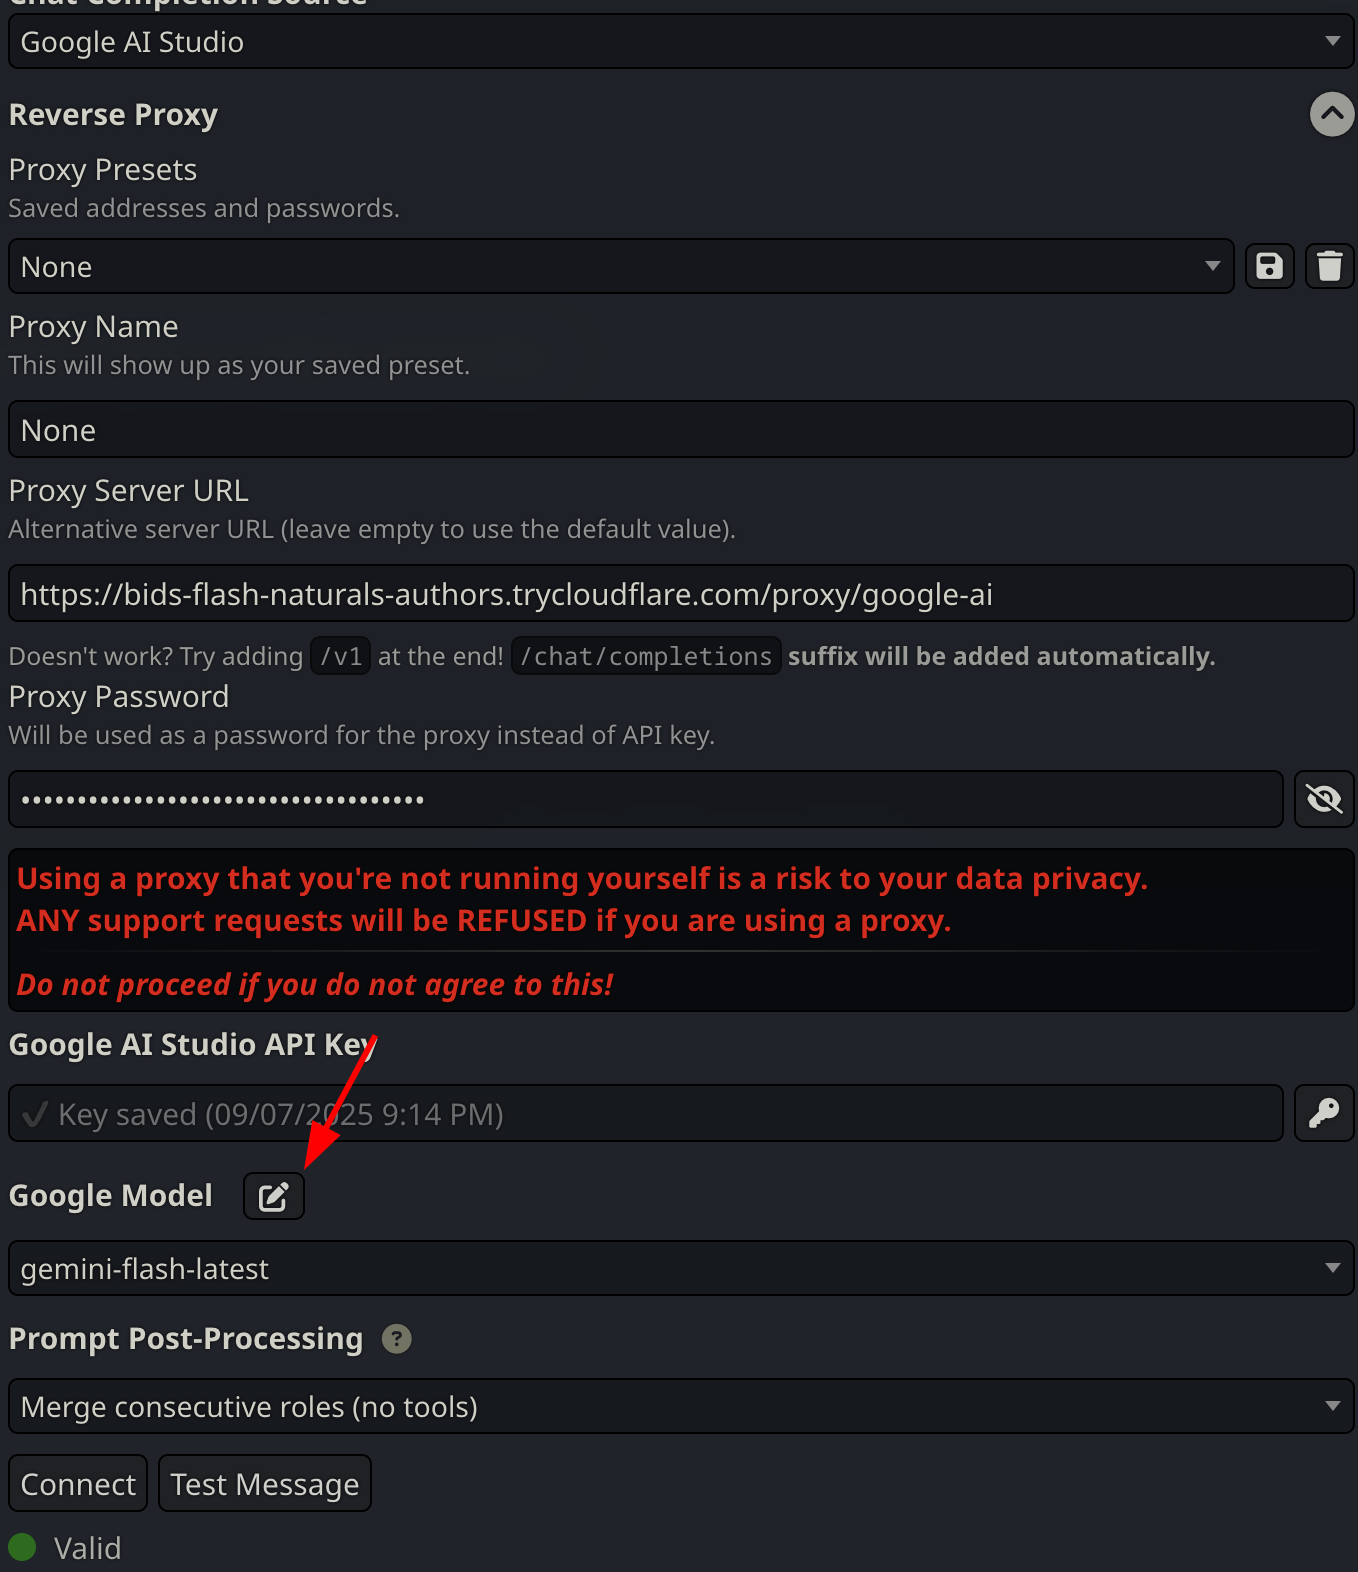
Task: Click the /v1 code hint
Action: coord(340,656)
